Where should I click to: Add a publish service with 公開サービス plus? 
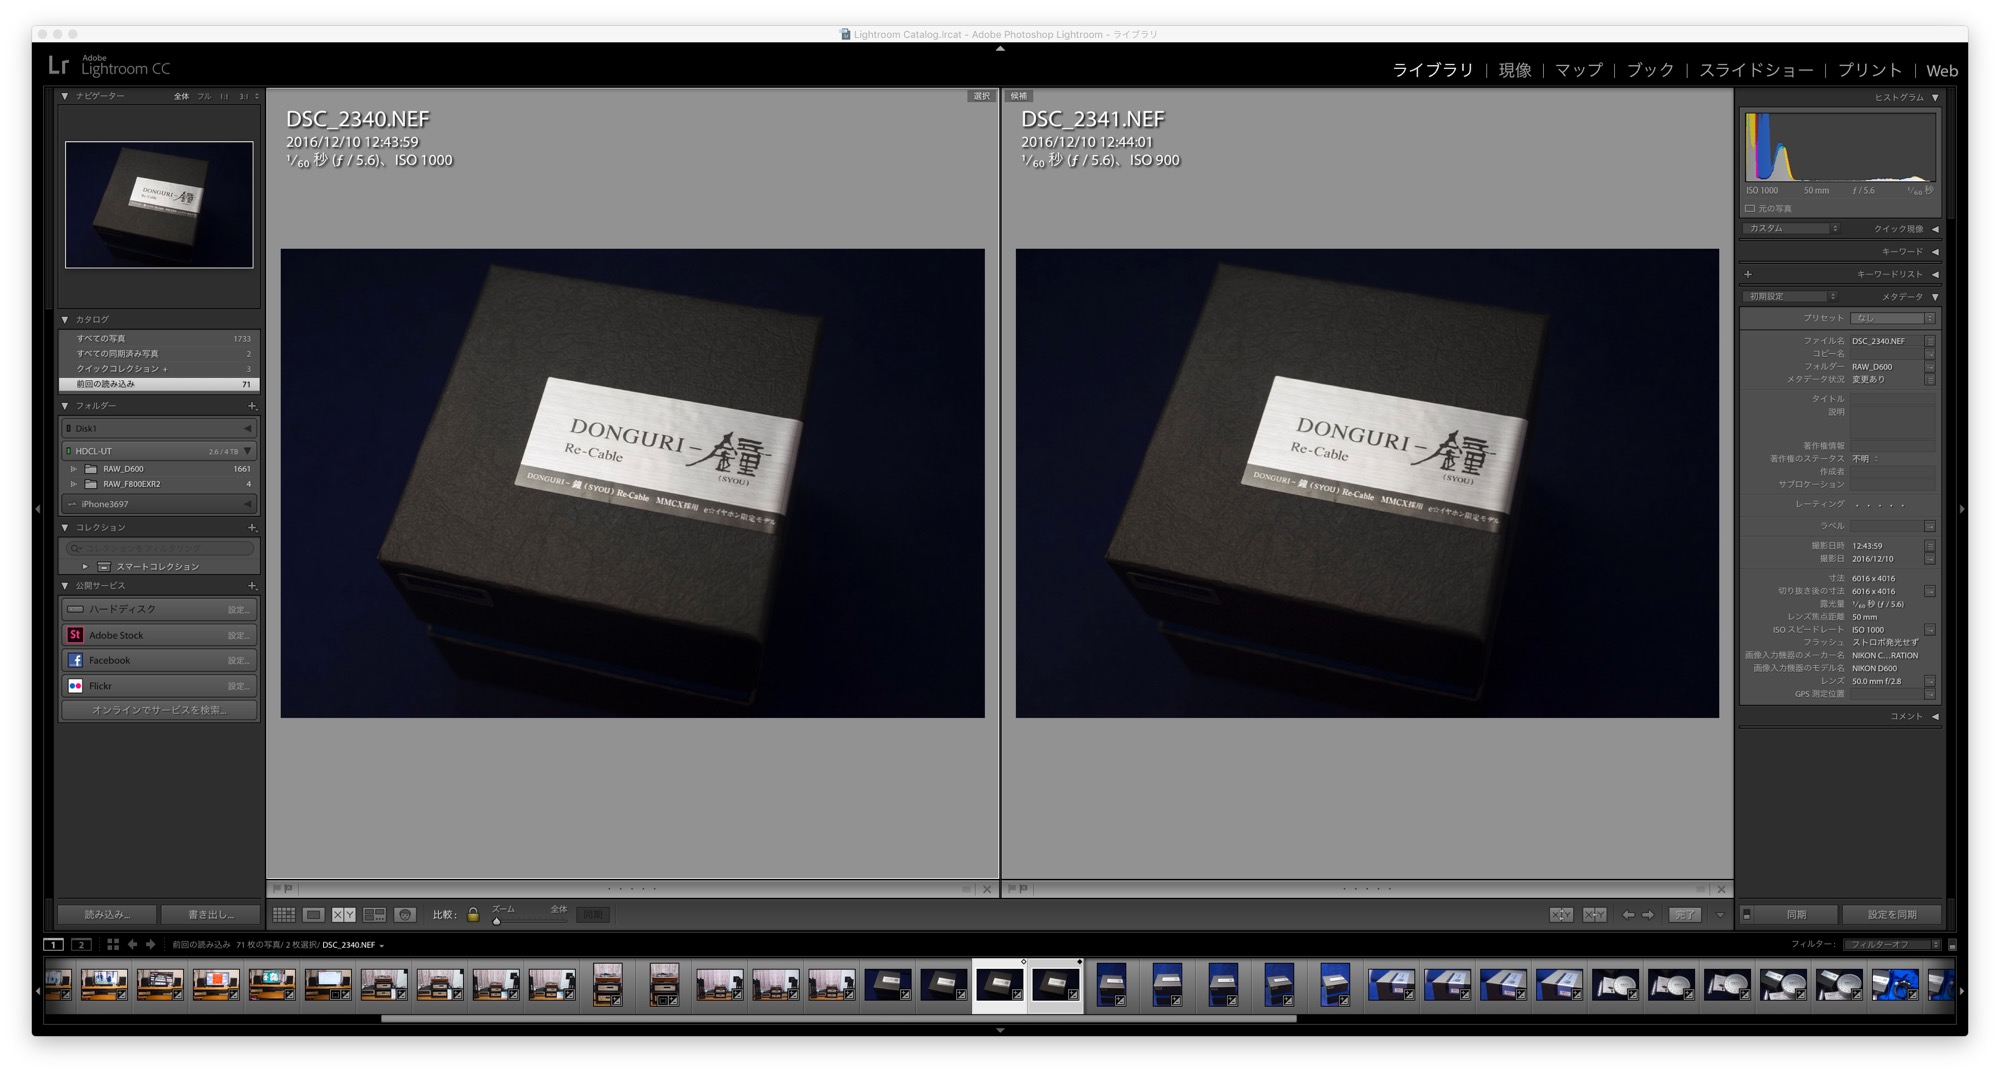(252, 585)
